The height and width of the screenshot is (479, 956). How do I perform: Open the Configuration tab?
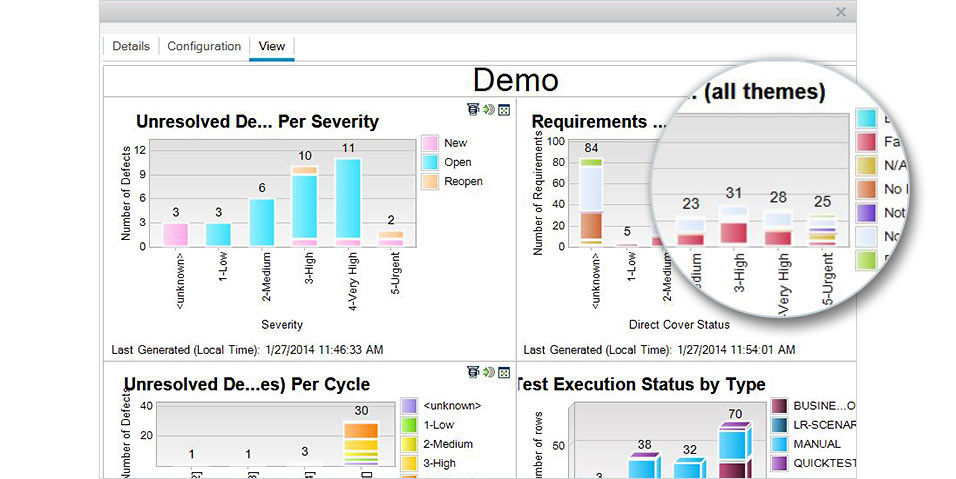coord(204,46)
